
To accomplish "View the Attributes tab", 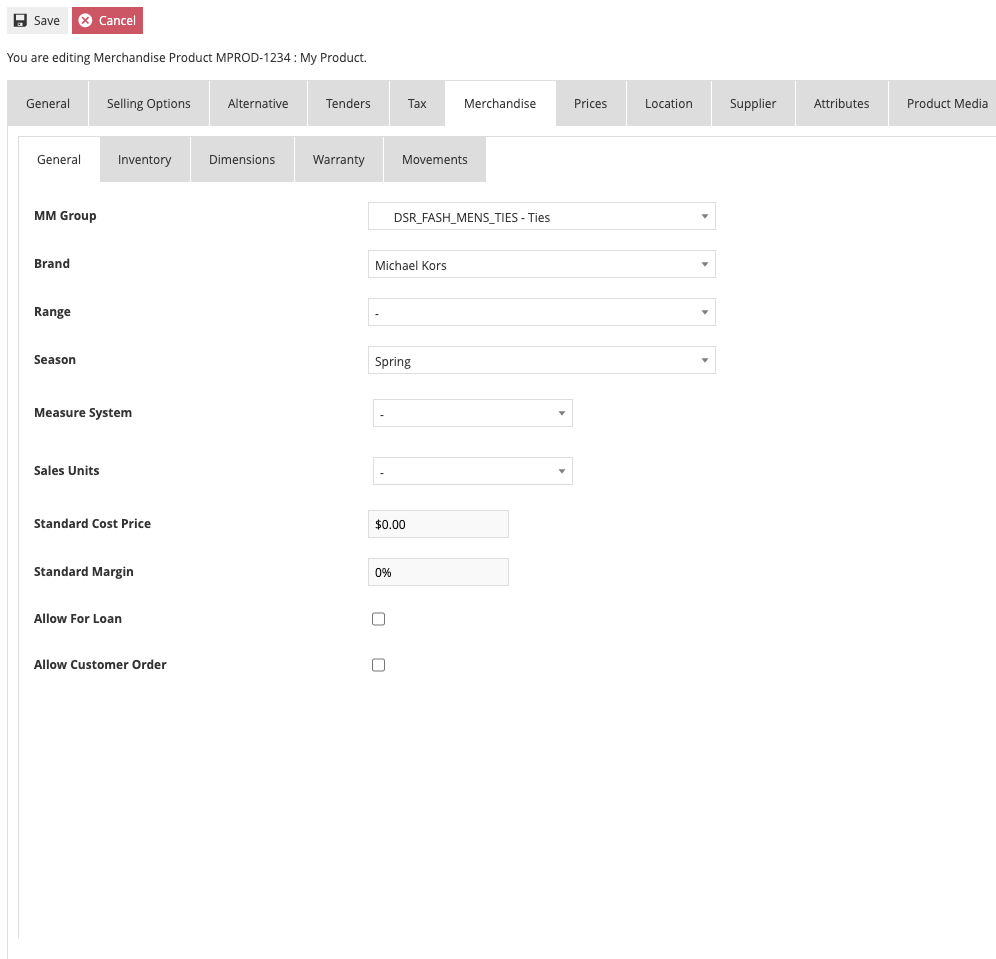I will (x=842, y=104).
